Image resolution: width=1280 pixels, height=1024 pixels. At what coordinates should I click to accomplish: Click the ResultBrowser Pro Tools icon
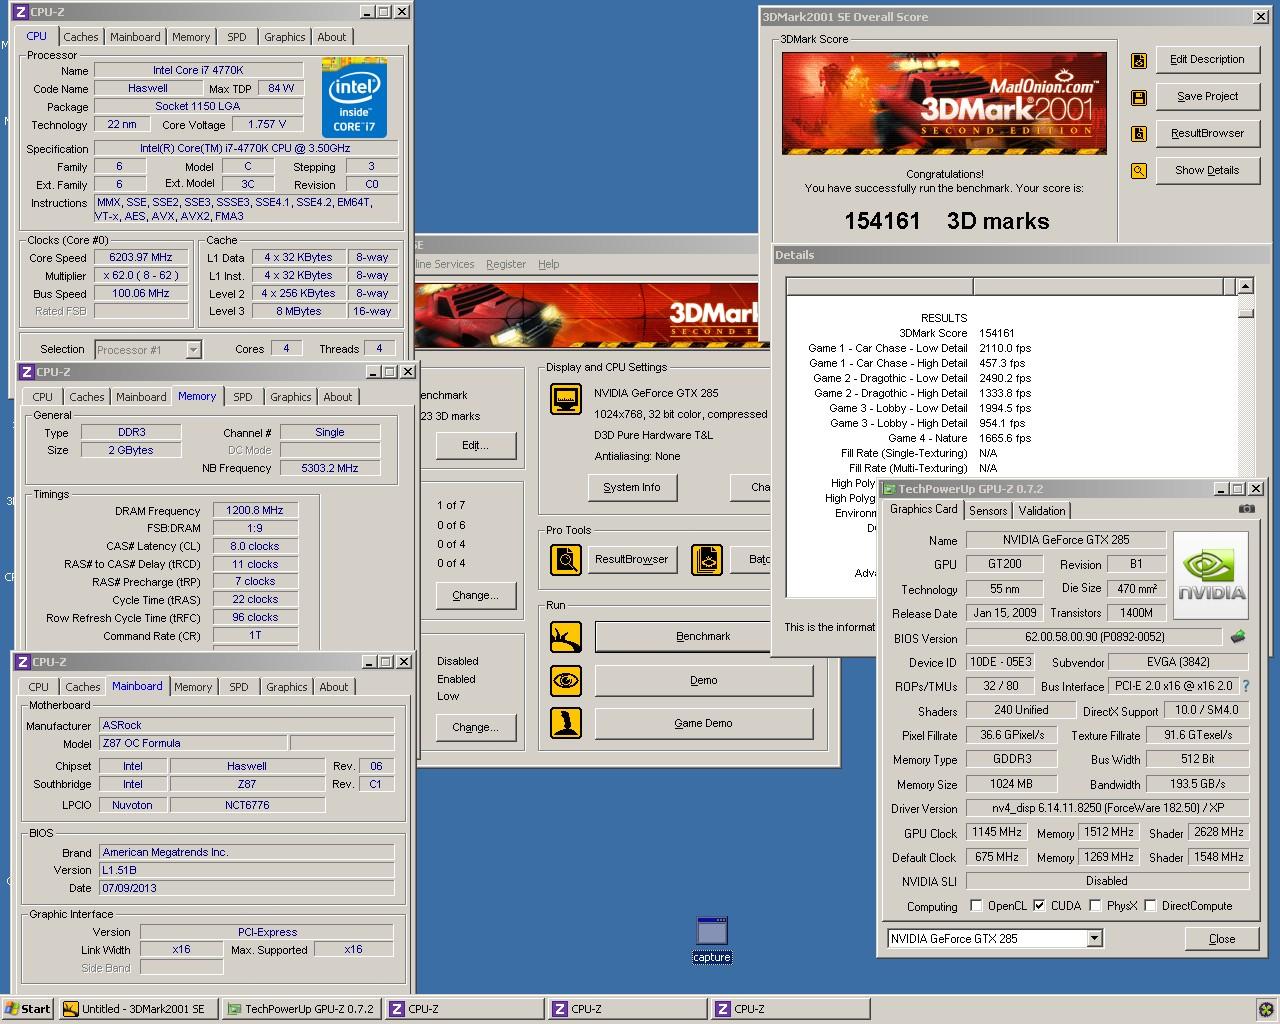point(566,559)
